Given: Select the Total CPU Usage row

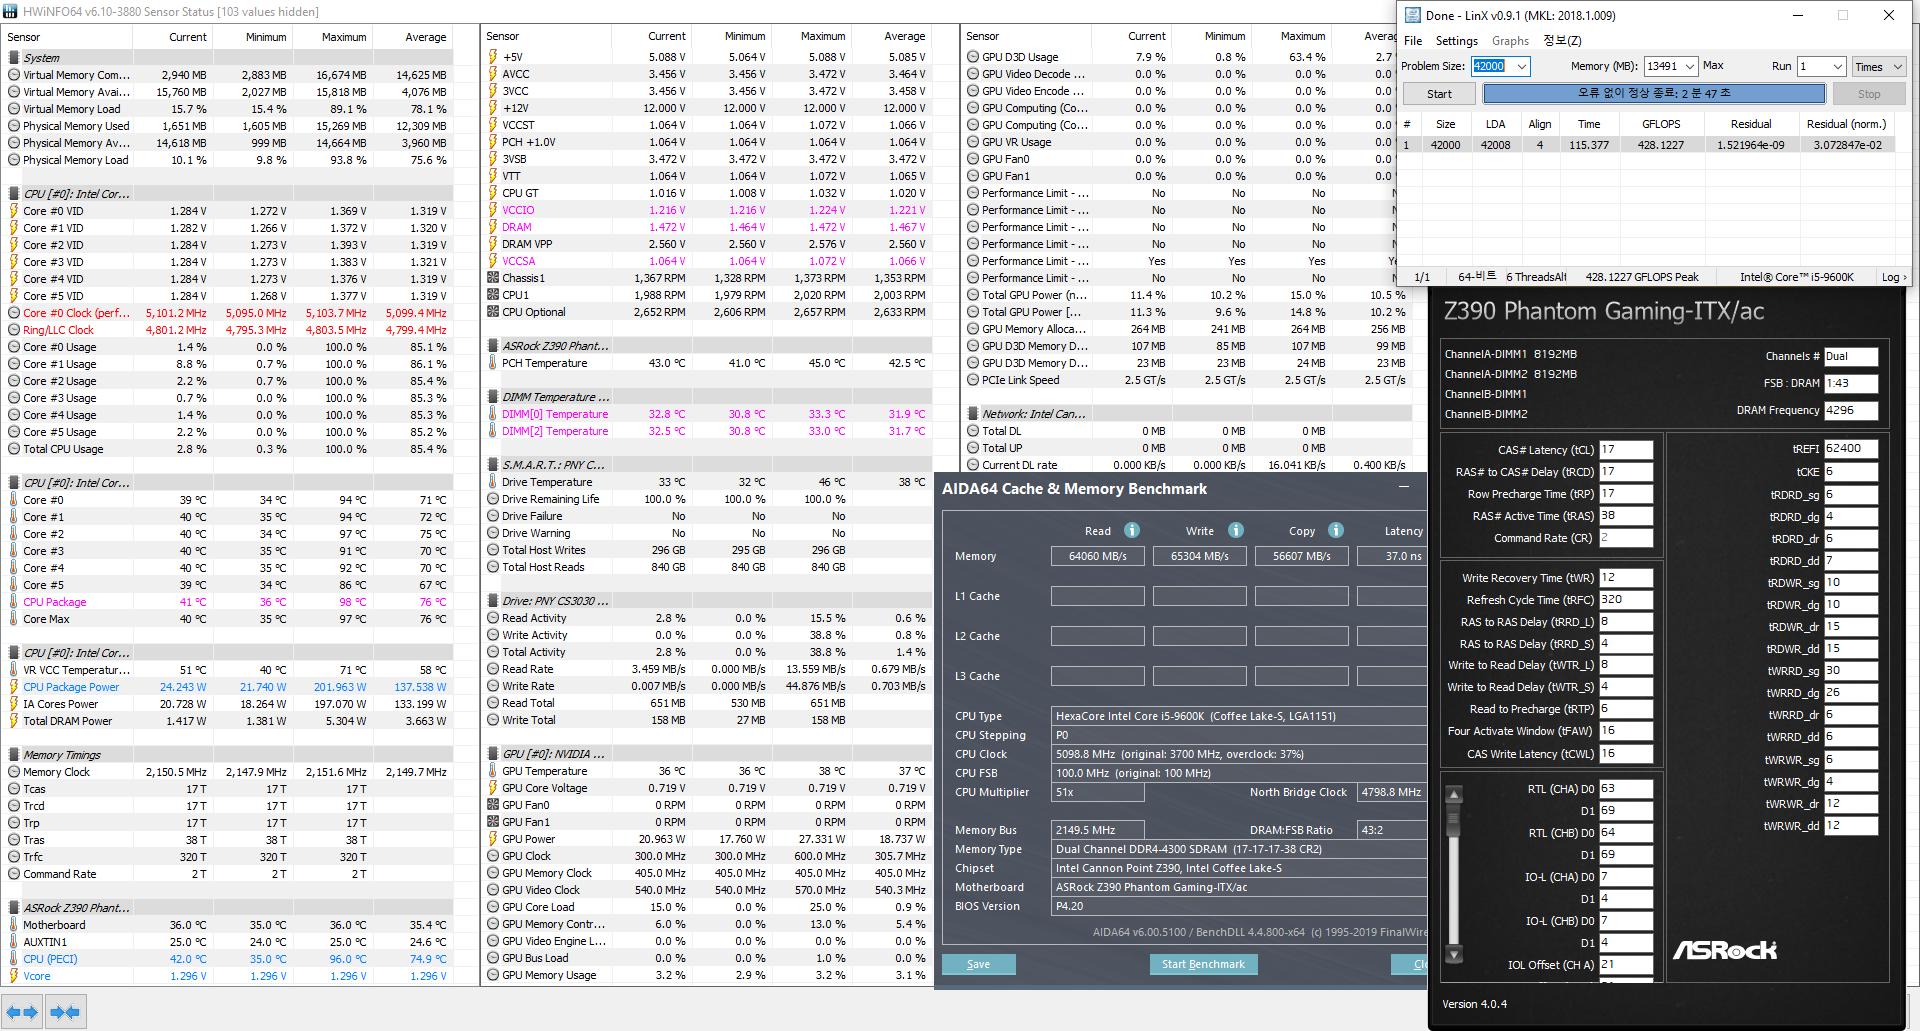Looking at the screenshot, I should tap(228, 449).
